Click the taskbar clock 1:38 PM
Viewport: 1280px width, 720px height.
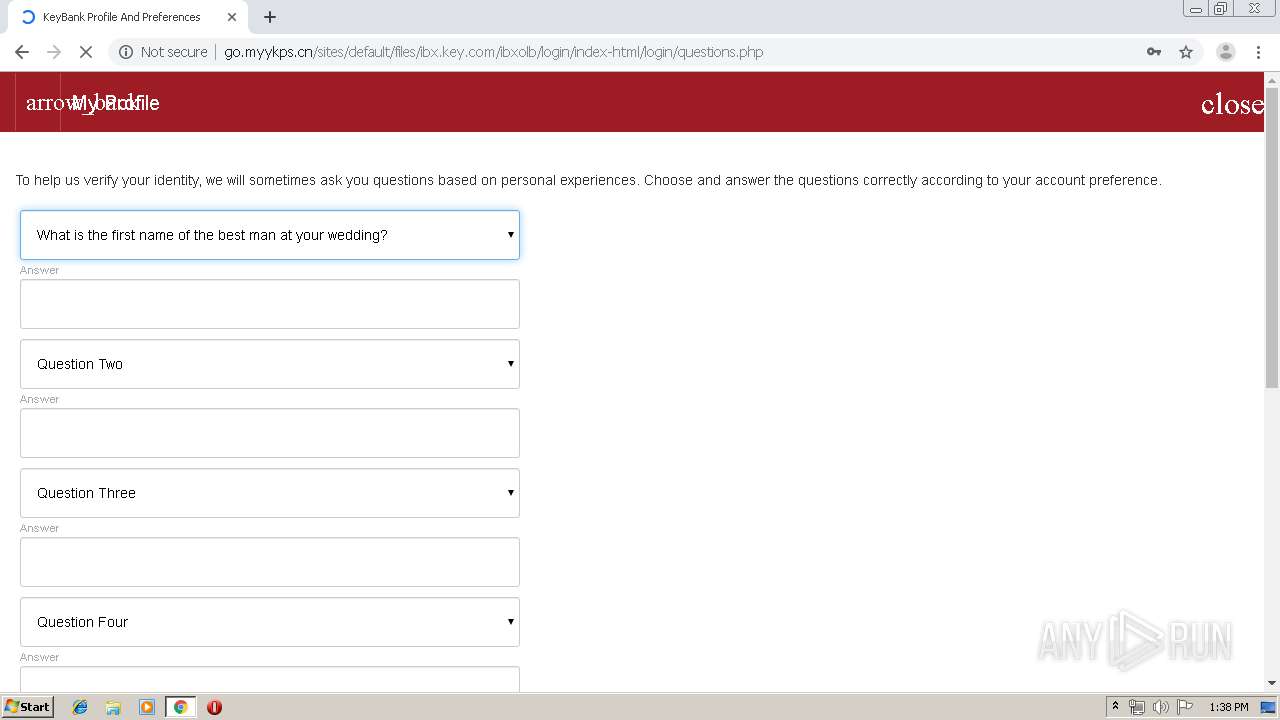pyautogui.click(x=1229, y=707)
